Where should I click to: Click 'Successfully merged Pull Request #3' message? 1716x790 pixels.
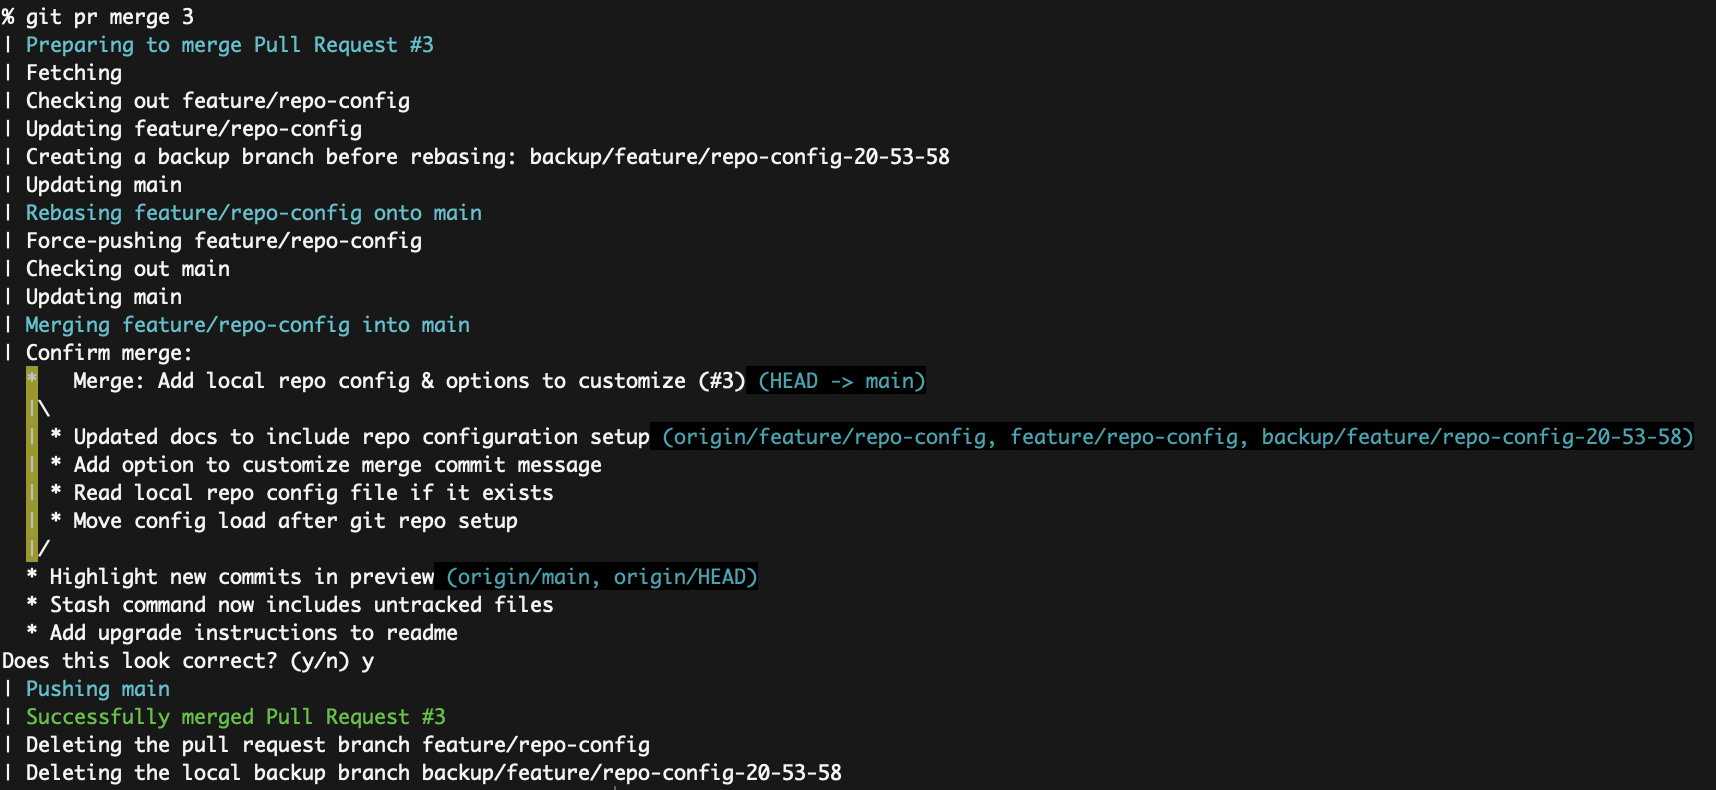236,717
